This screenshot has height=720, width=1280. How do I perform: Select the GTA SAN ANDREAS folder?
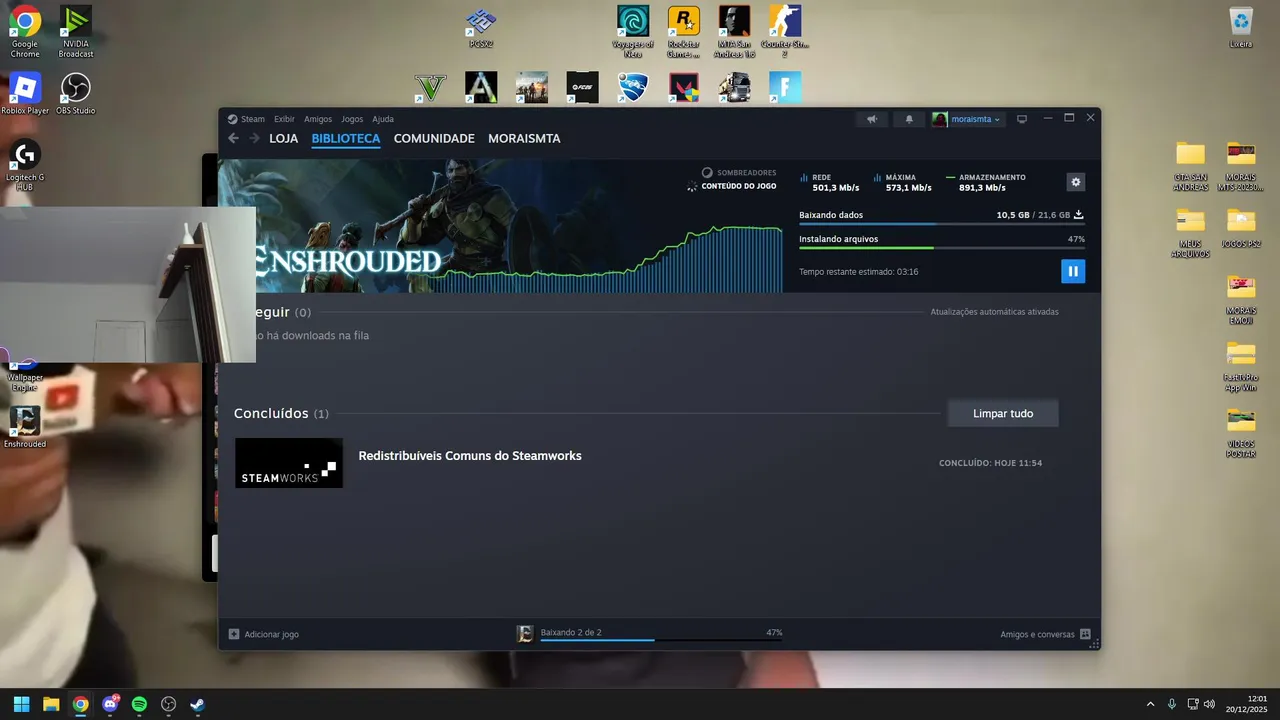(x=1190, y=166)
